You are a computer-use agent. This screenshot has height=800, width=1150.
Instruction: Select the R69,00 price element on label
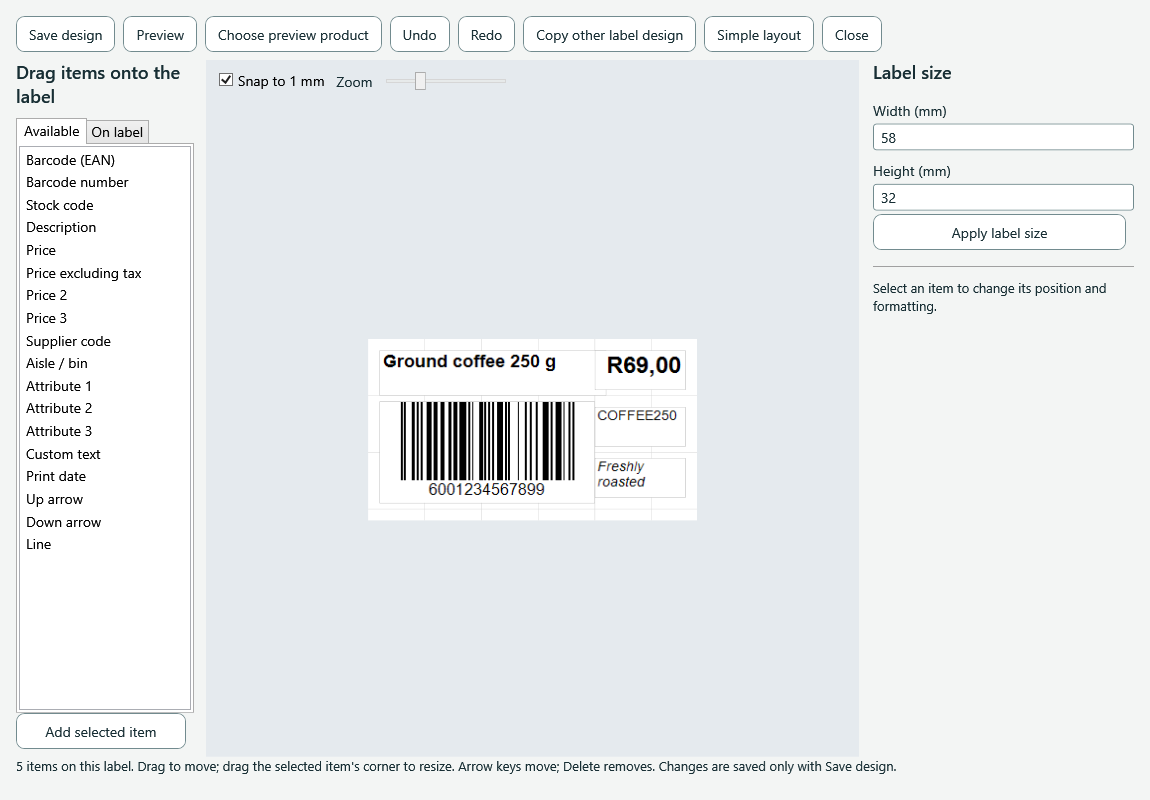coord(640,370)
